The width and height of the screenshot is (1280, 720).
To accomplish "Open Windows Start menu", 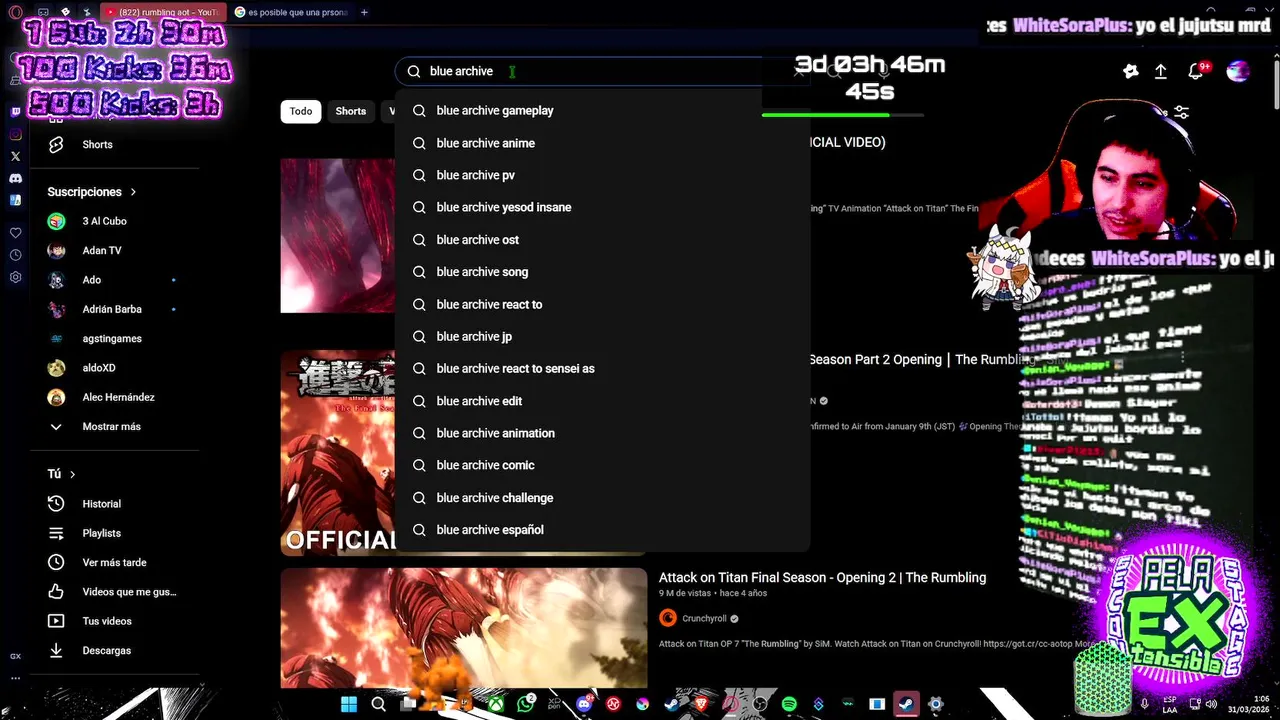I will point(349,704).
